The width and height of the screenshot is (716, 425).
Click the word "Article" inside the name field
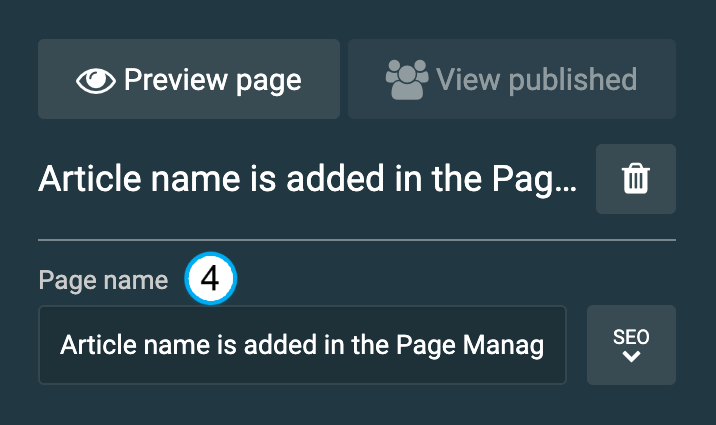click(x=95, y=346)
